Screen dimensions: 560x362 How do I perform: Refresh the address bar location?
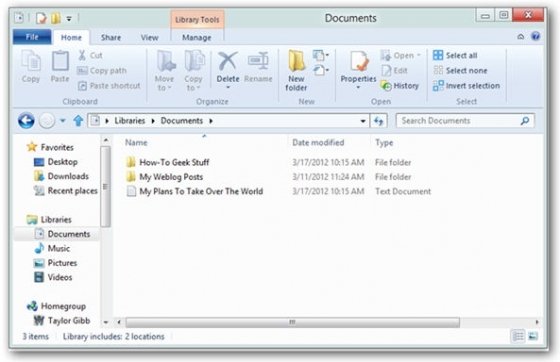379,121
